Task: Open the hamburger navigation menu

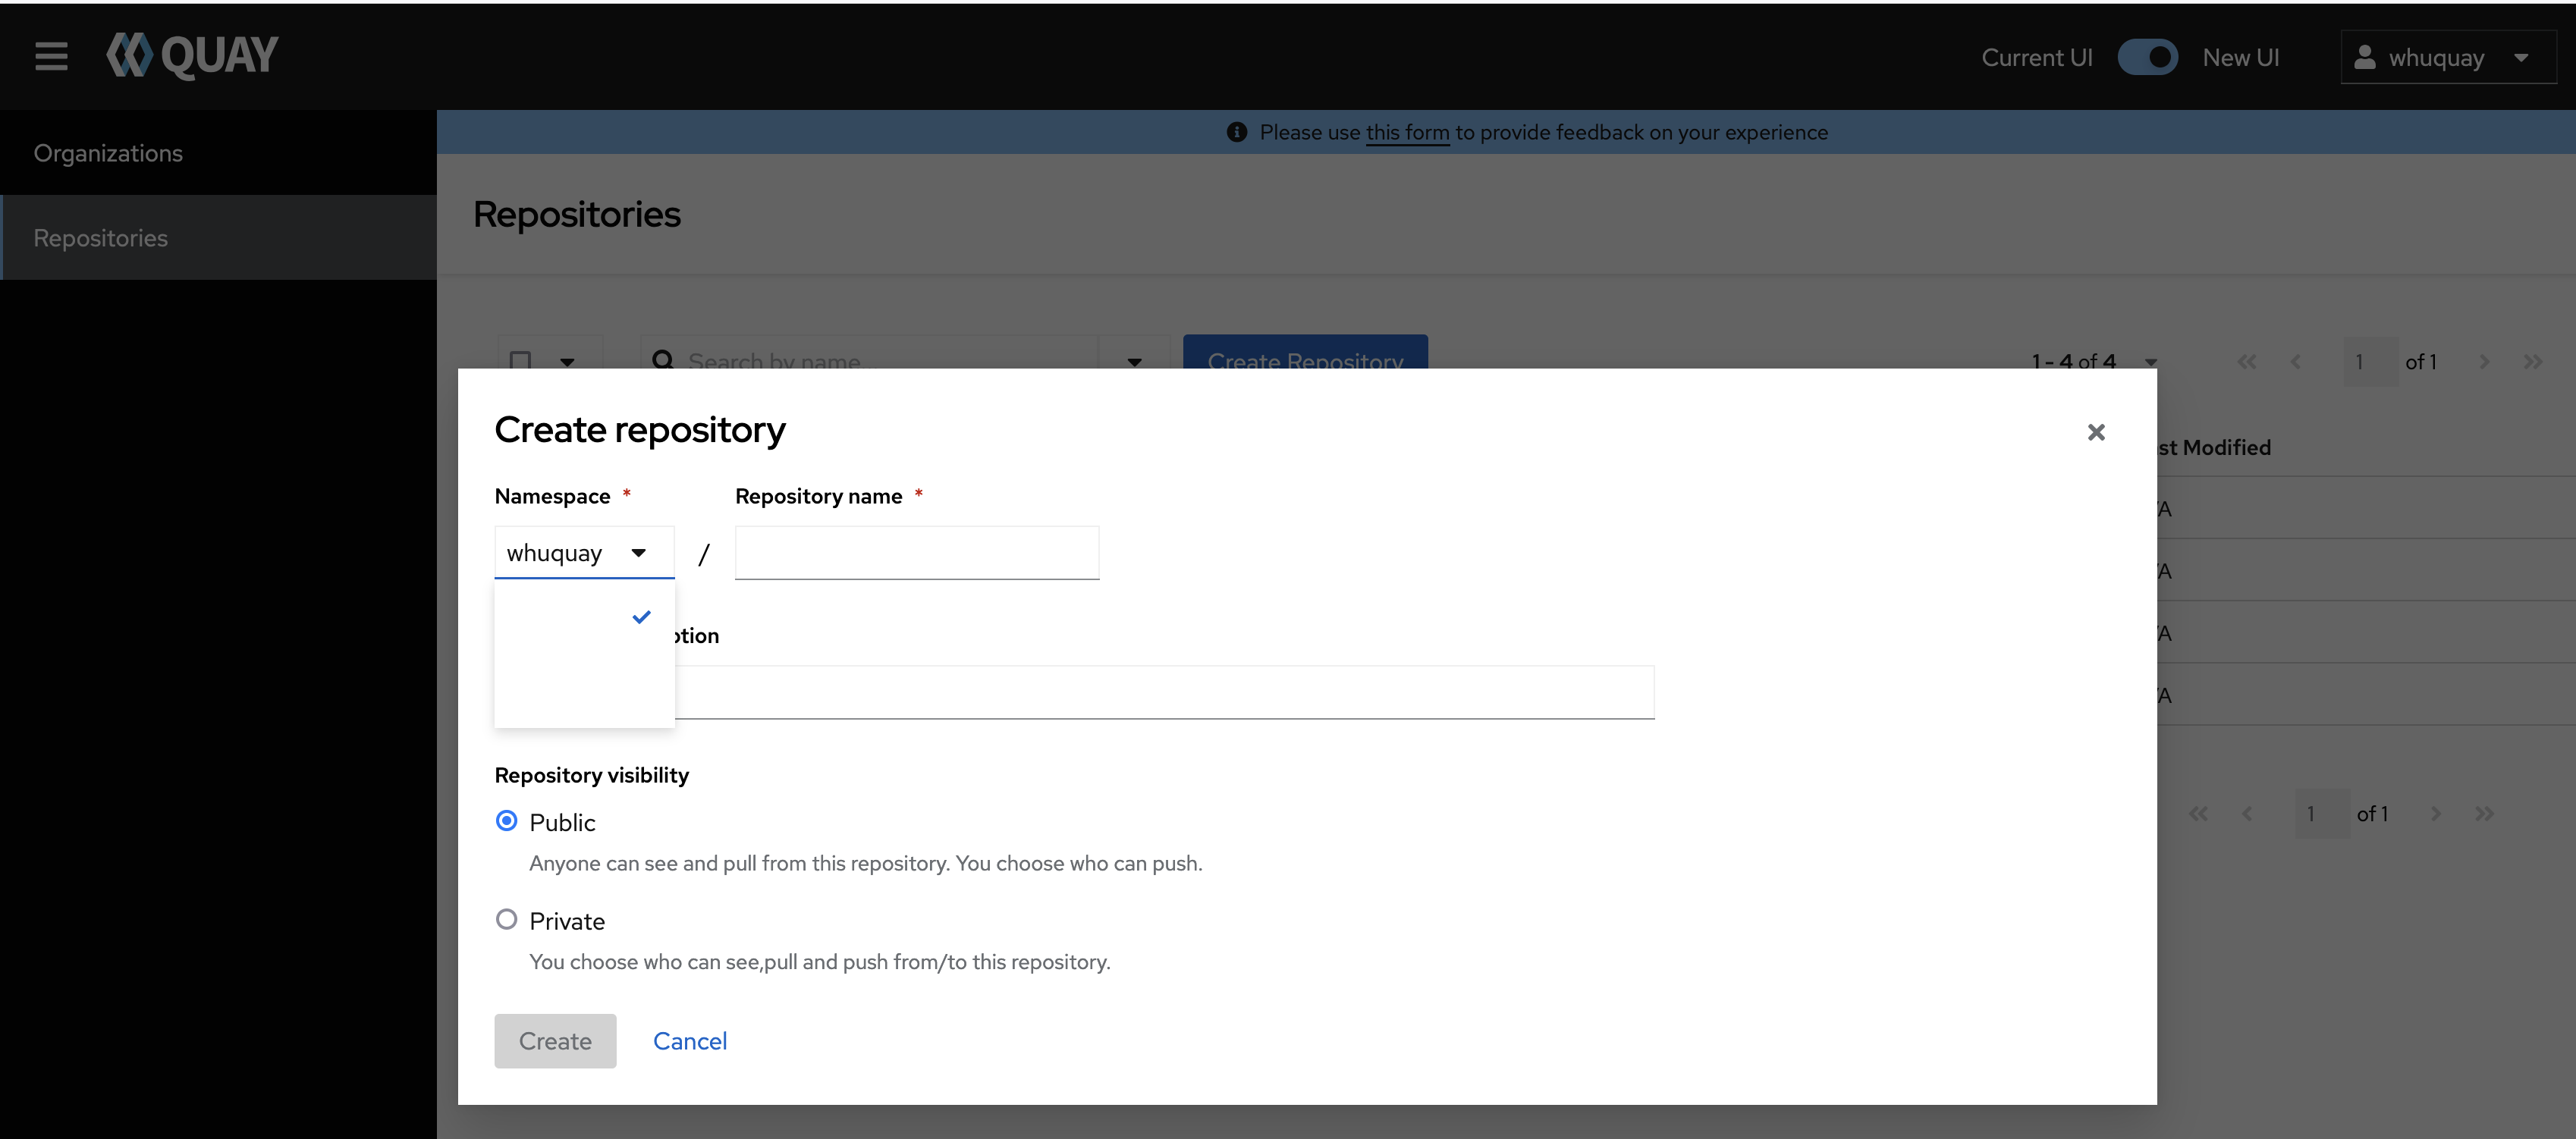Action: point(51,56)
